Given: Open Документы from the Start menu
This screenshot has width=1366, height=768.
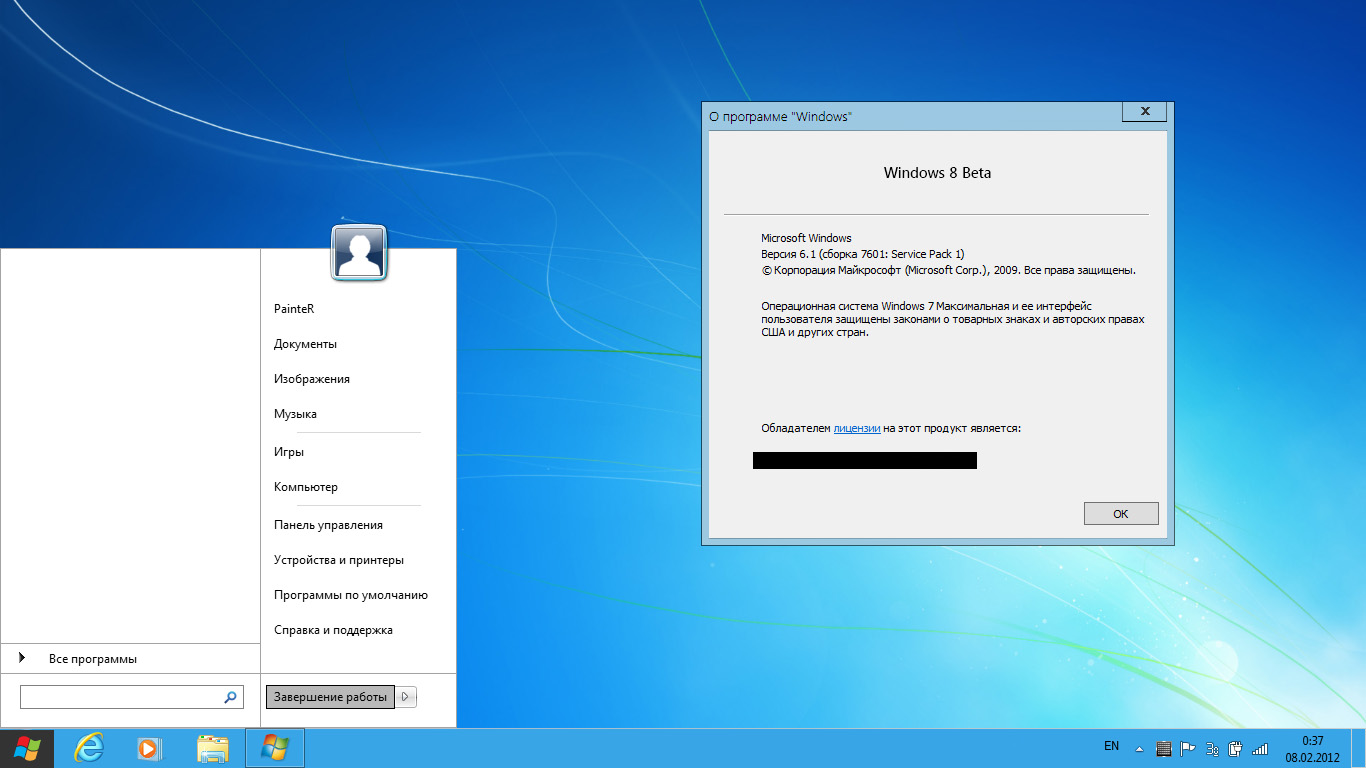Looking at the screenshot, I should pyautogui.click(x=305, y=344).
